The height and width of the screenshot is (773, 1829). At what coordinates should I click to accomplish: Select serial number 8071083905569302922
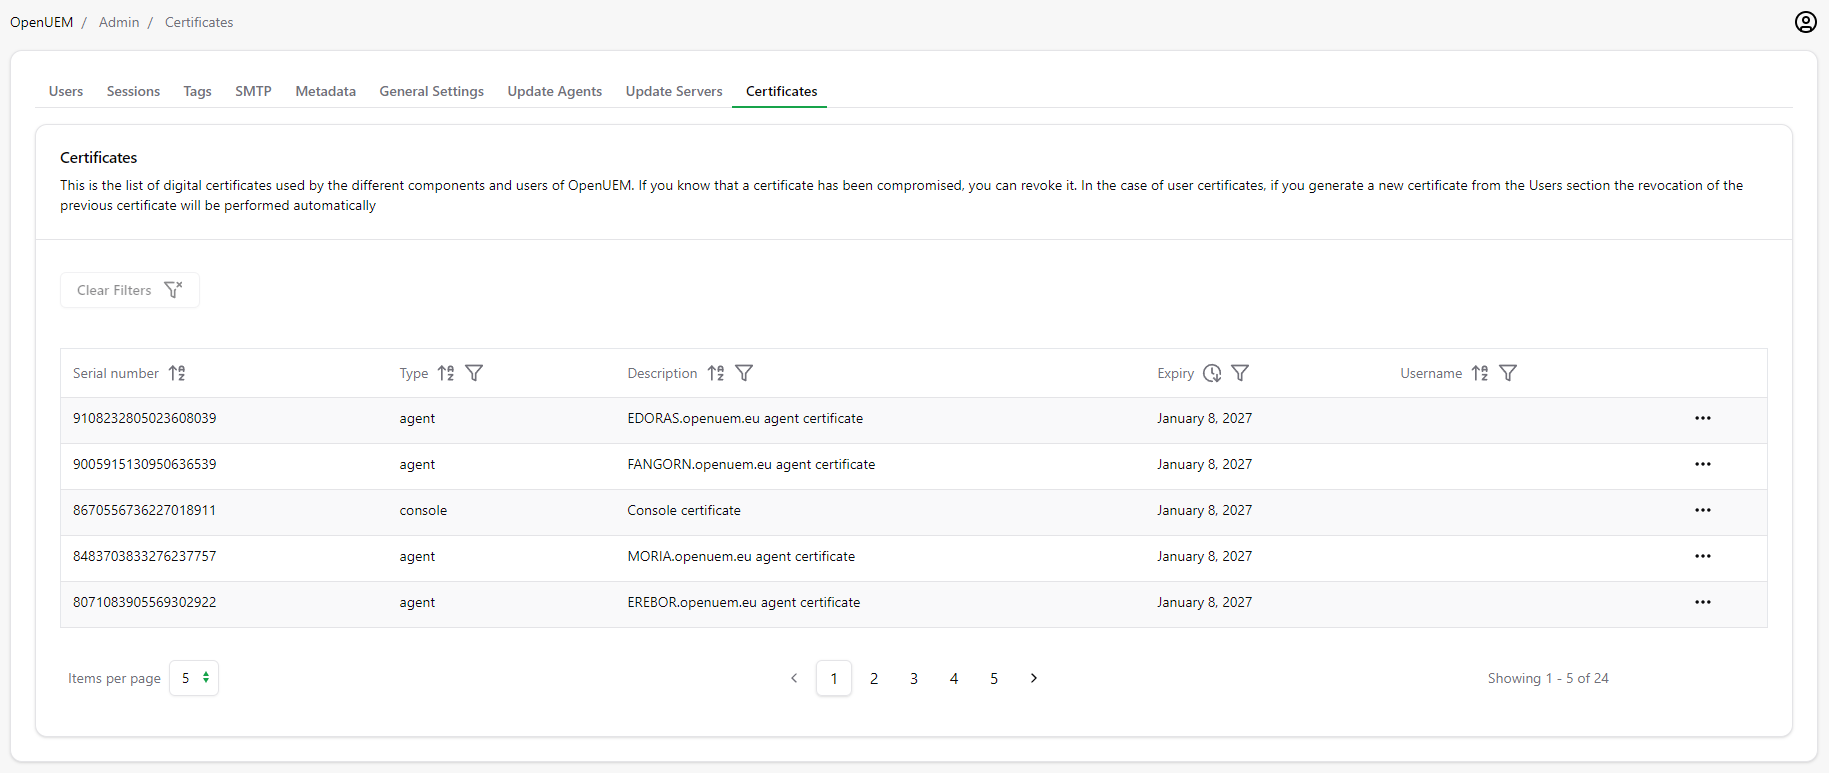144,602
